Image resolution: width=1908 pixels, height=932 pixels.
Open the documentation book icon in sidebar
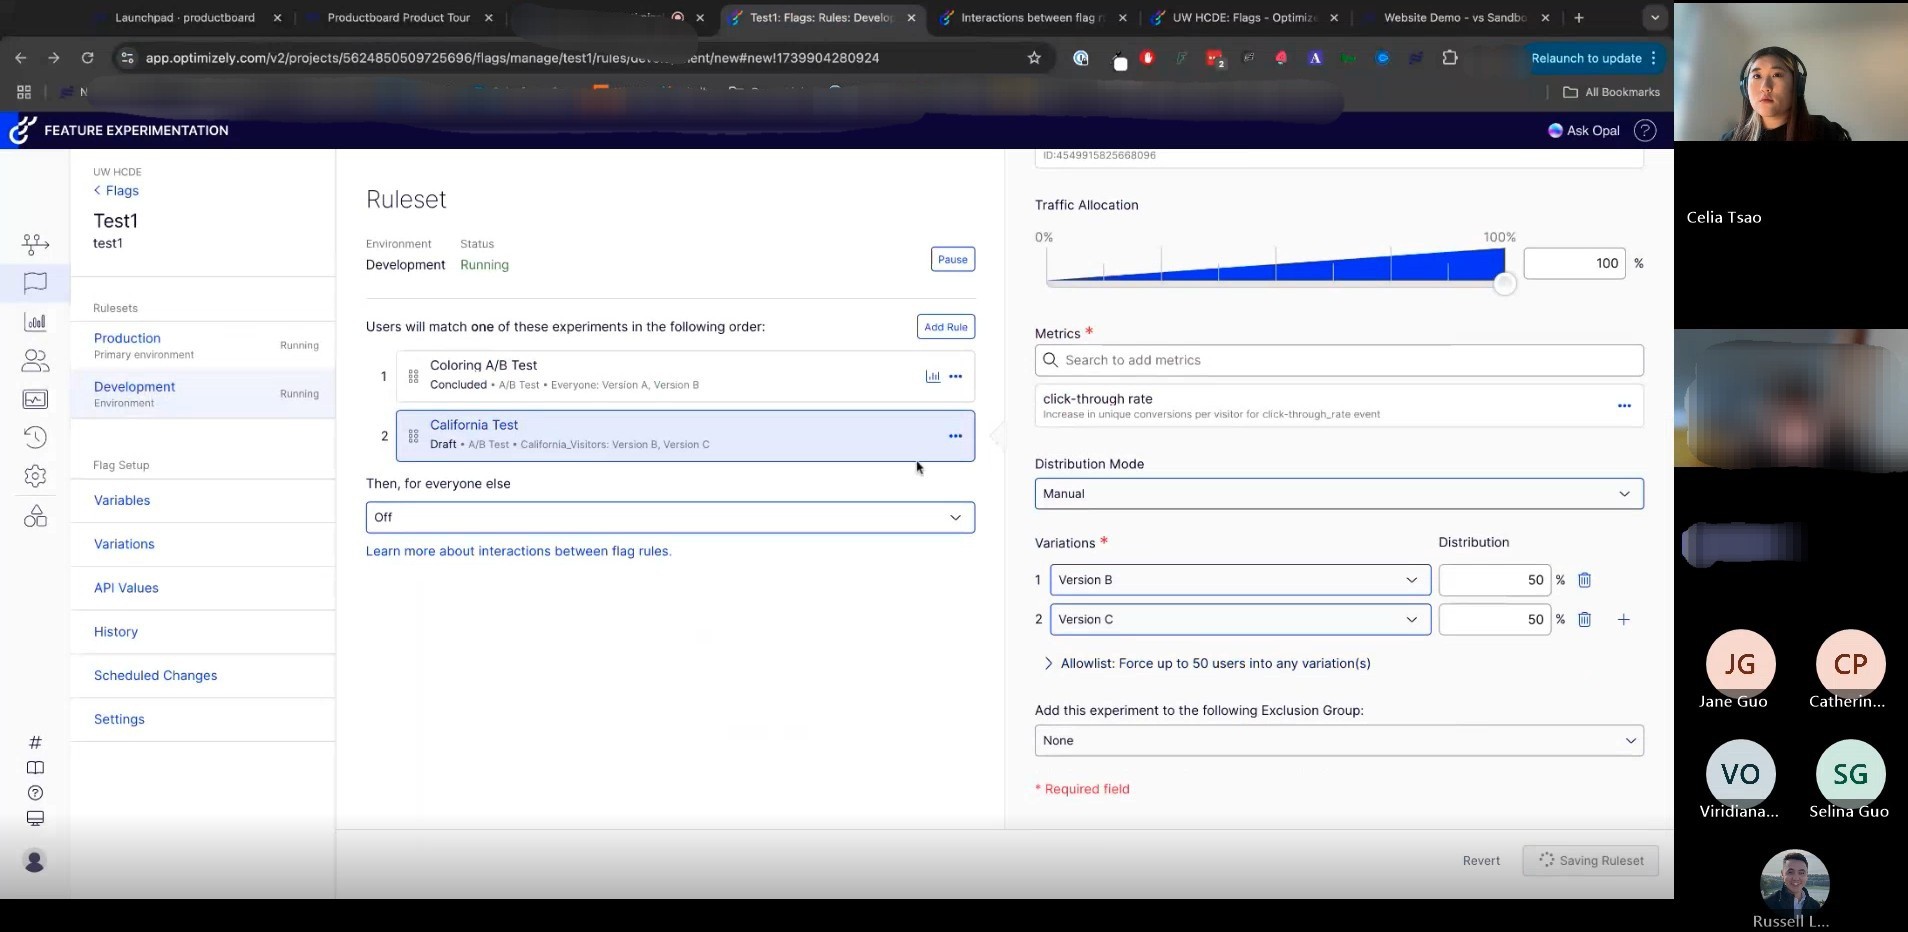(x=35, y=768)
